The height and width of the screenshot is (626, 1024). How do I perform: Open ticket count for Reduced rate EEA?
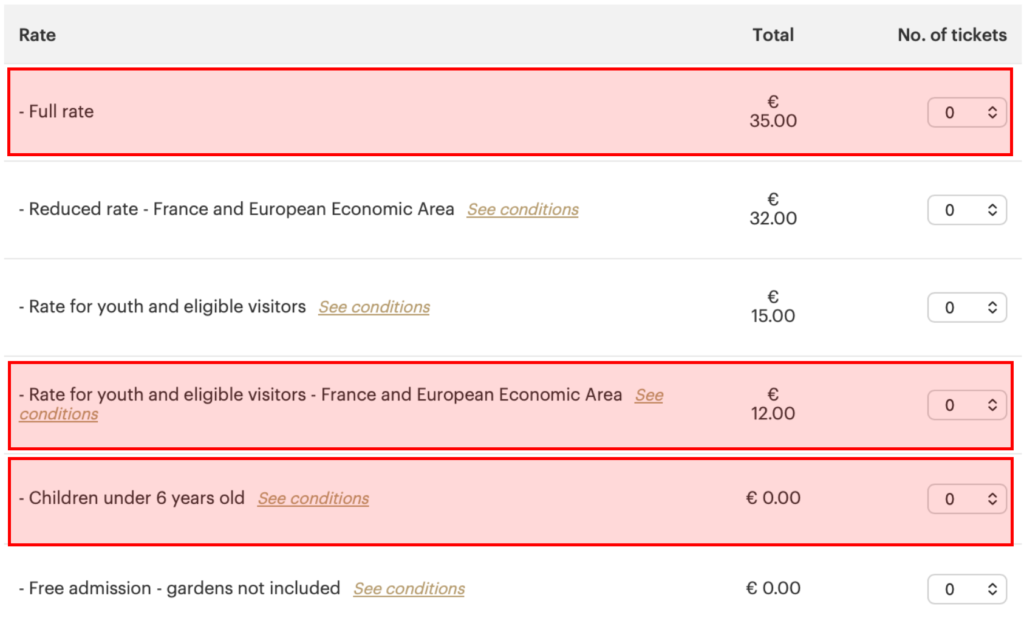966,210
